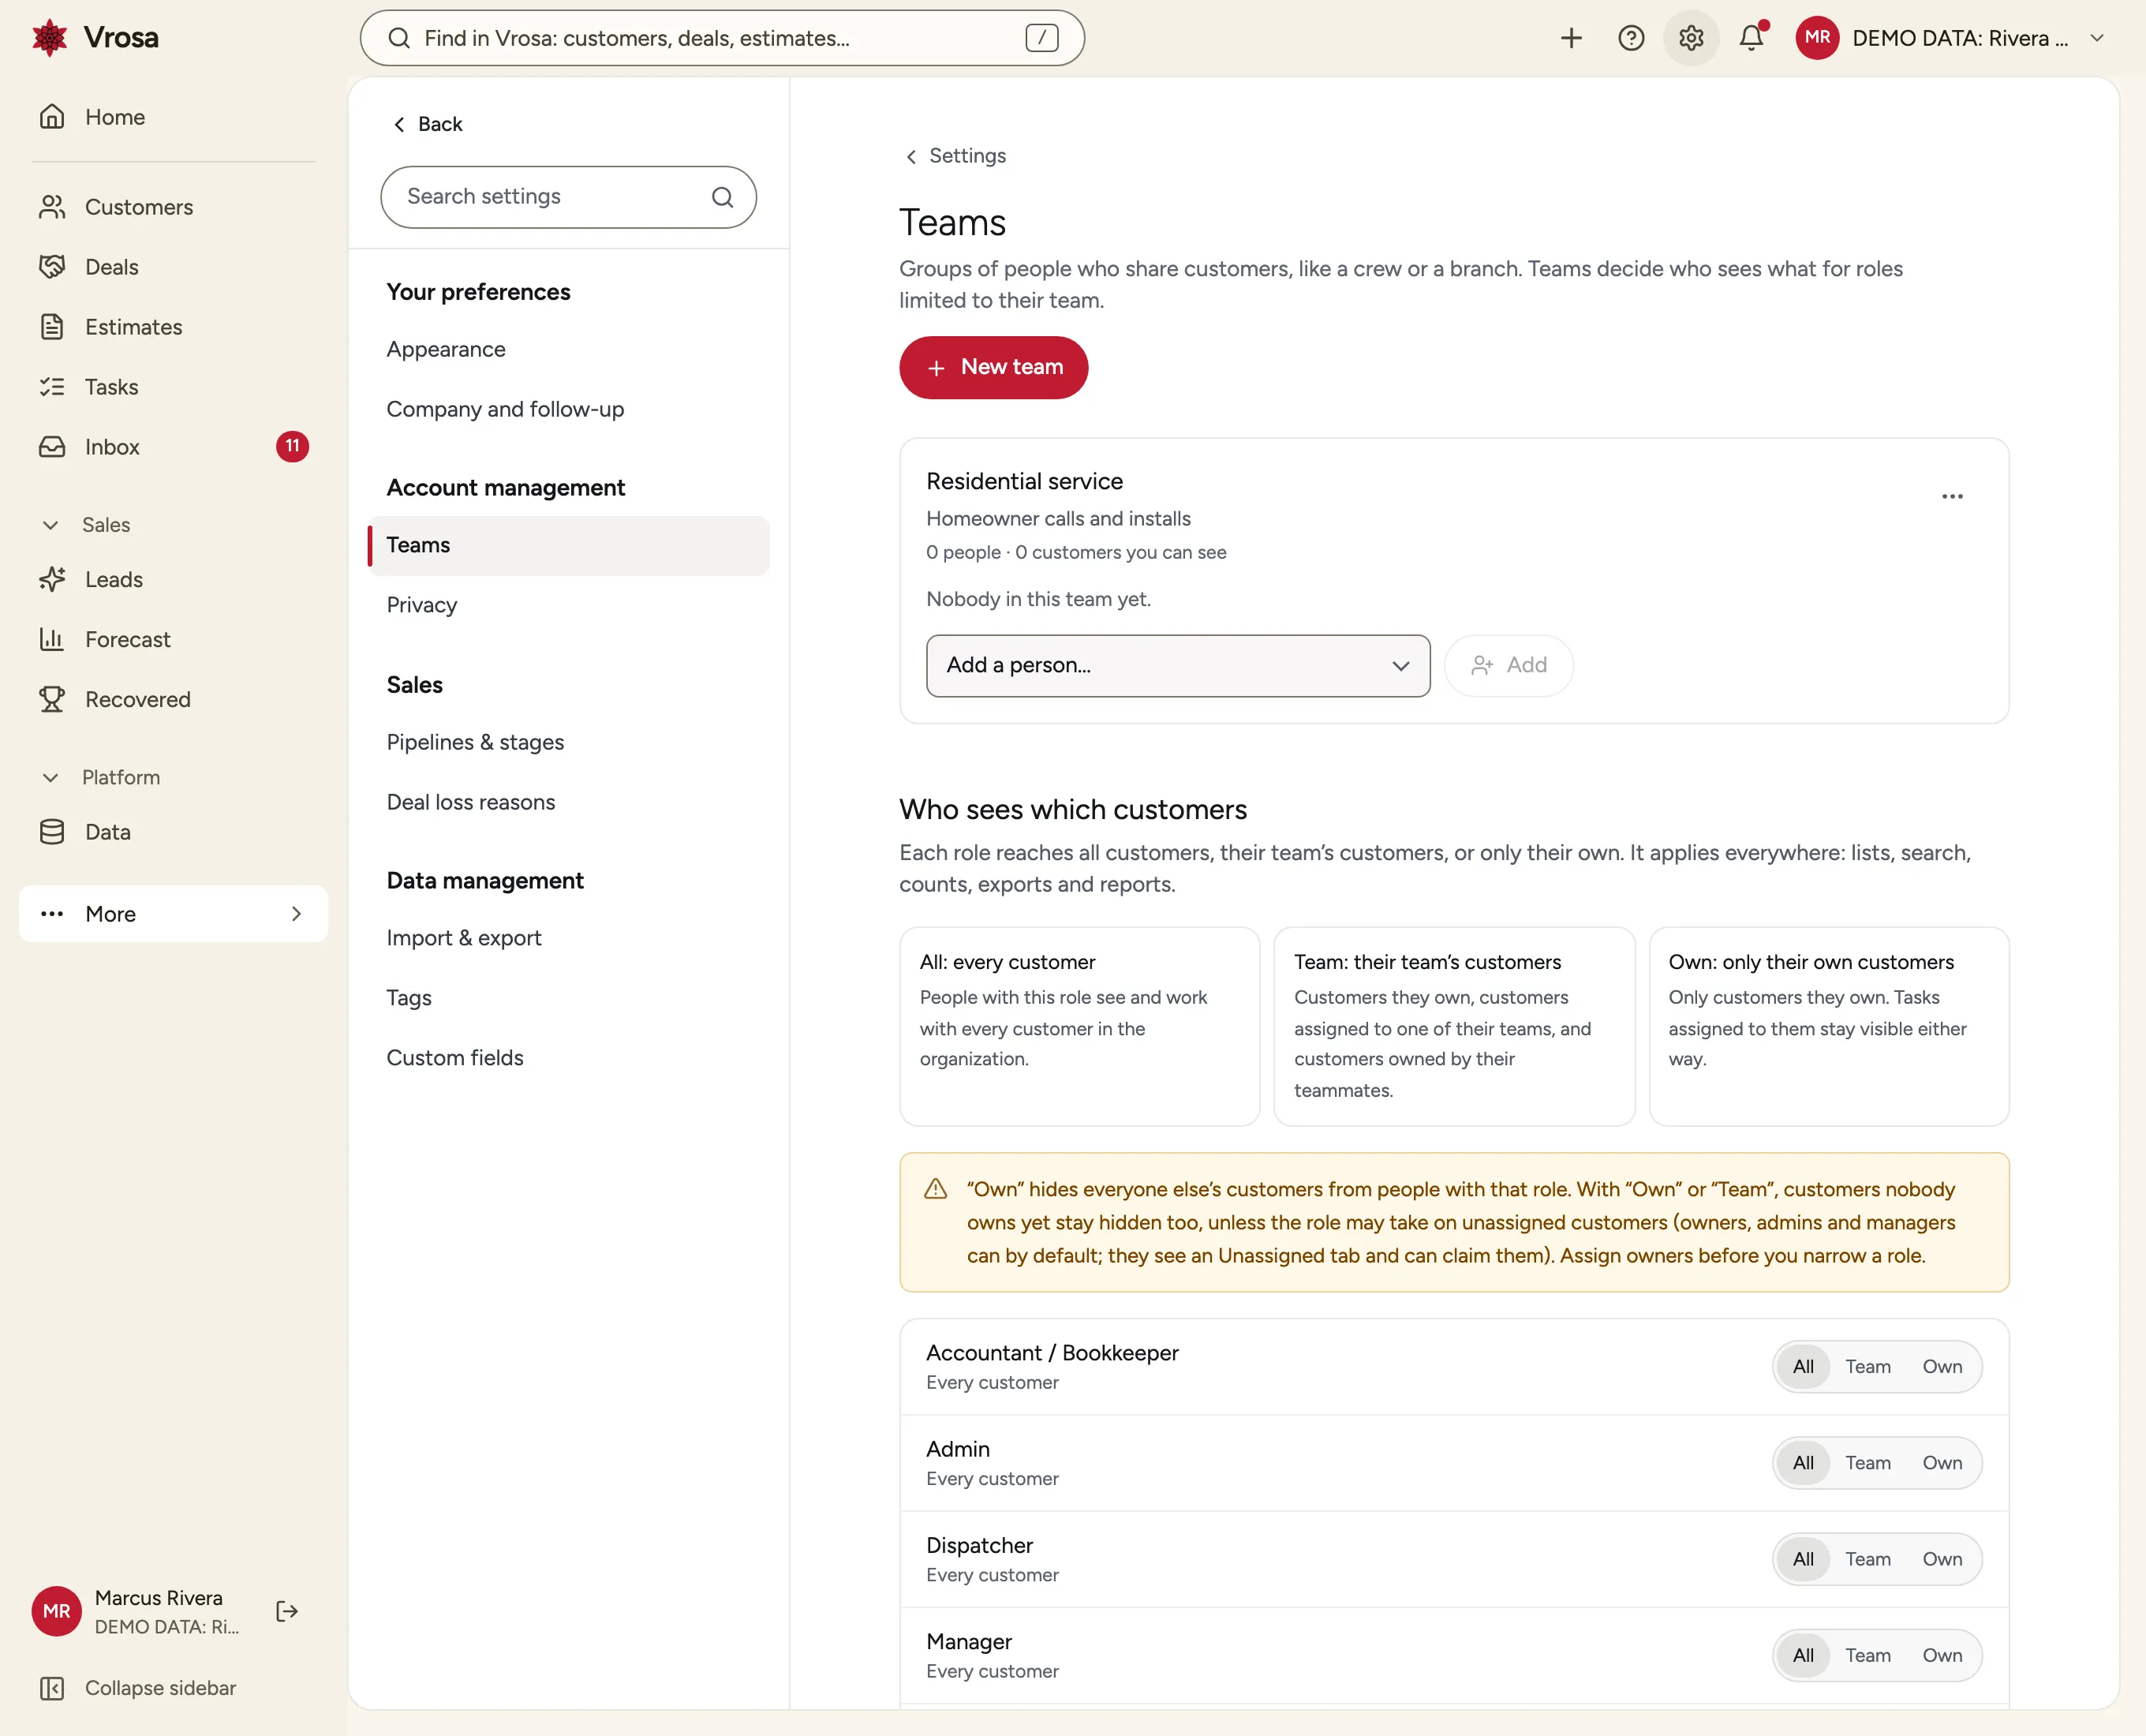
Task: Click the Search settings field
Action: point(568,197)
